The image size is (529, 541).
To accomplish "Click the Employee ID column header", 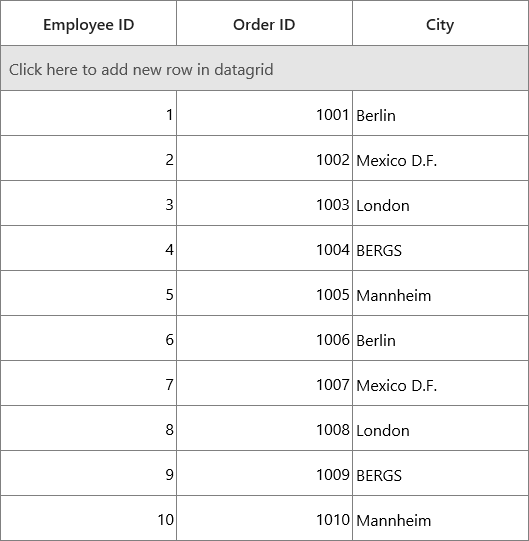I will point(89,23).
